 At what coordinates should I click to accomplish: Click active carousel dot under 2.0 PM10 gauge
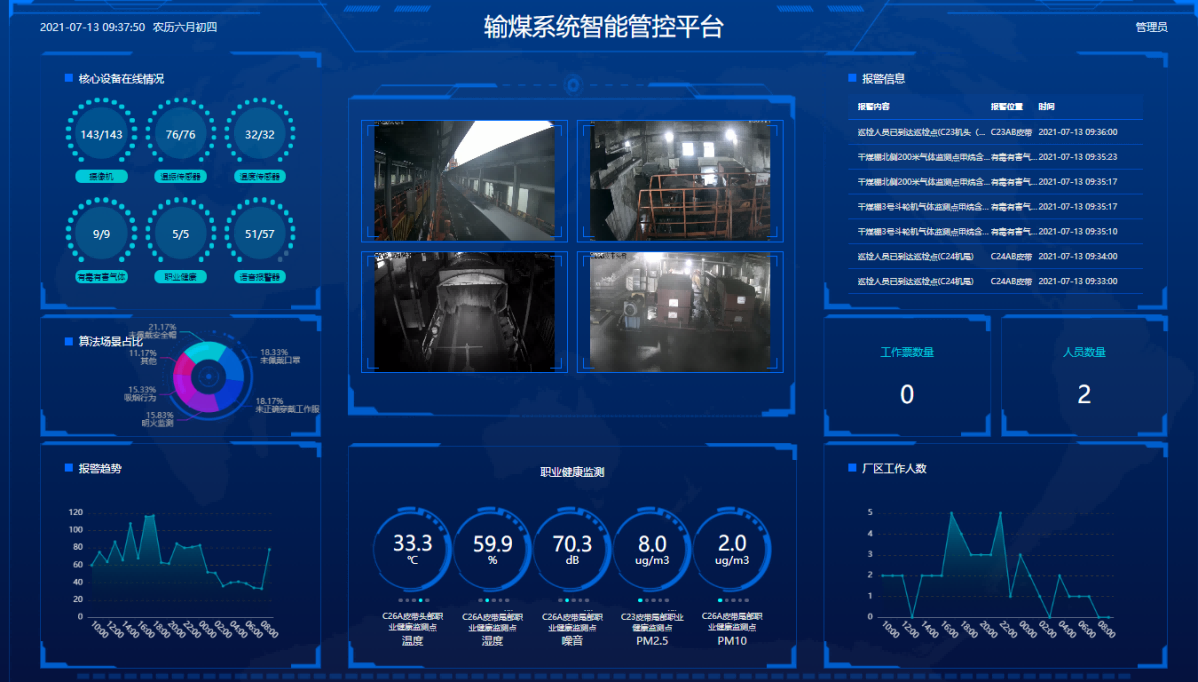[x=720, y=600]
